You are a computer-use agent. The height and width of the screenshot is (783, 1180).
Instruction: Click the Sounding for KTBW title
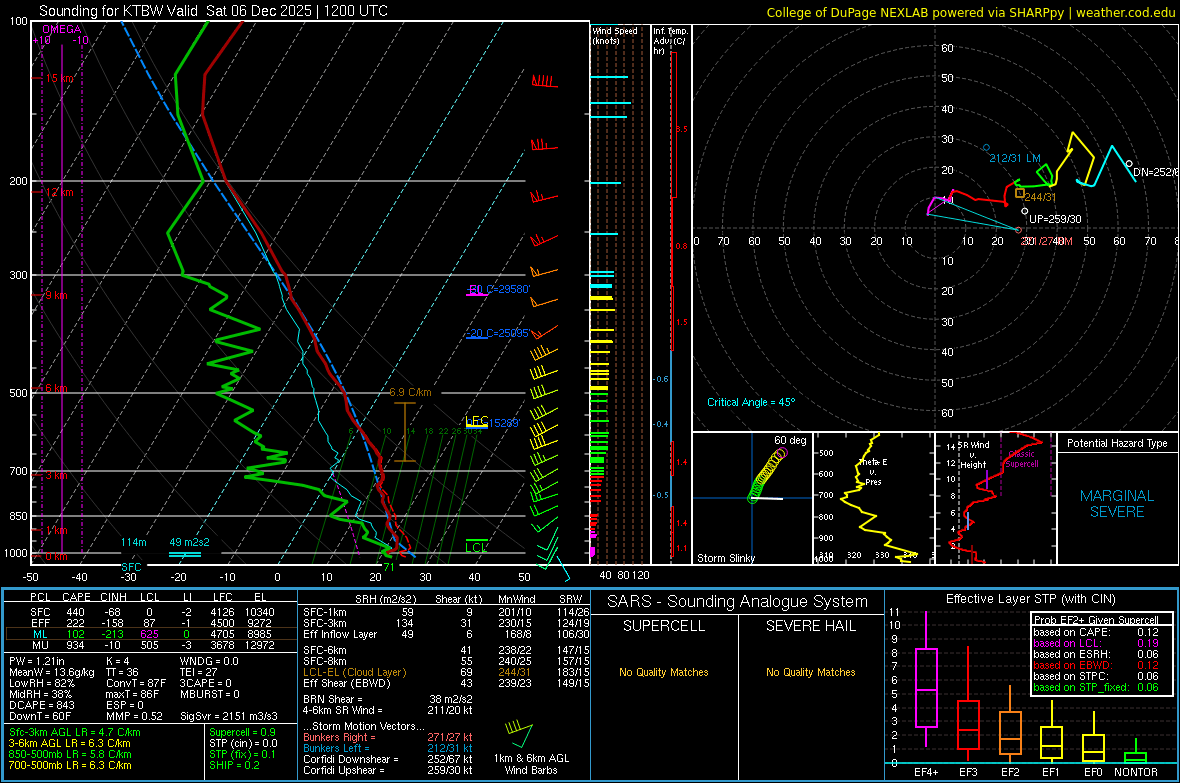213,11
